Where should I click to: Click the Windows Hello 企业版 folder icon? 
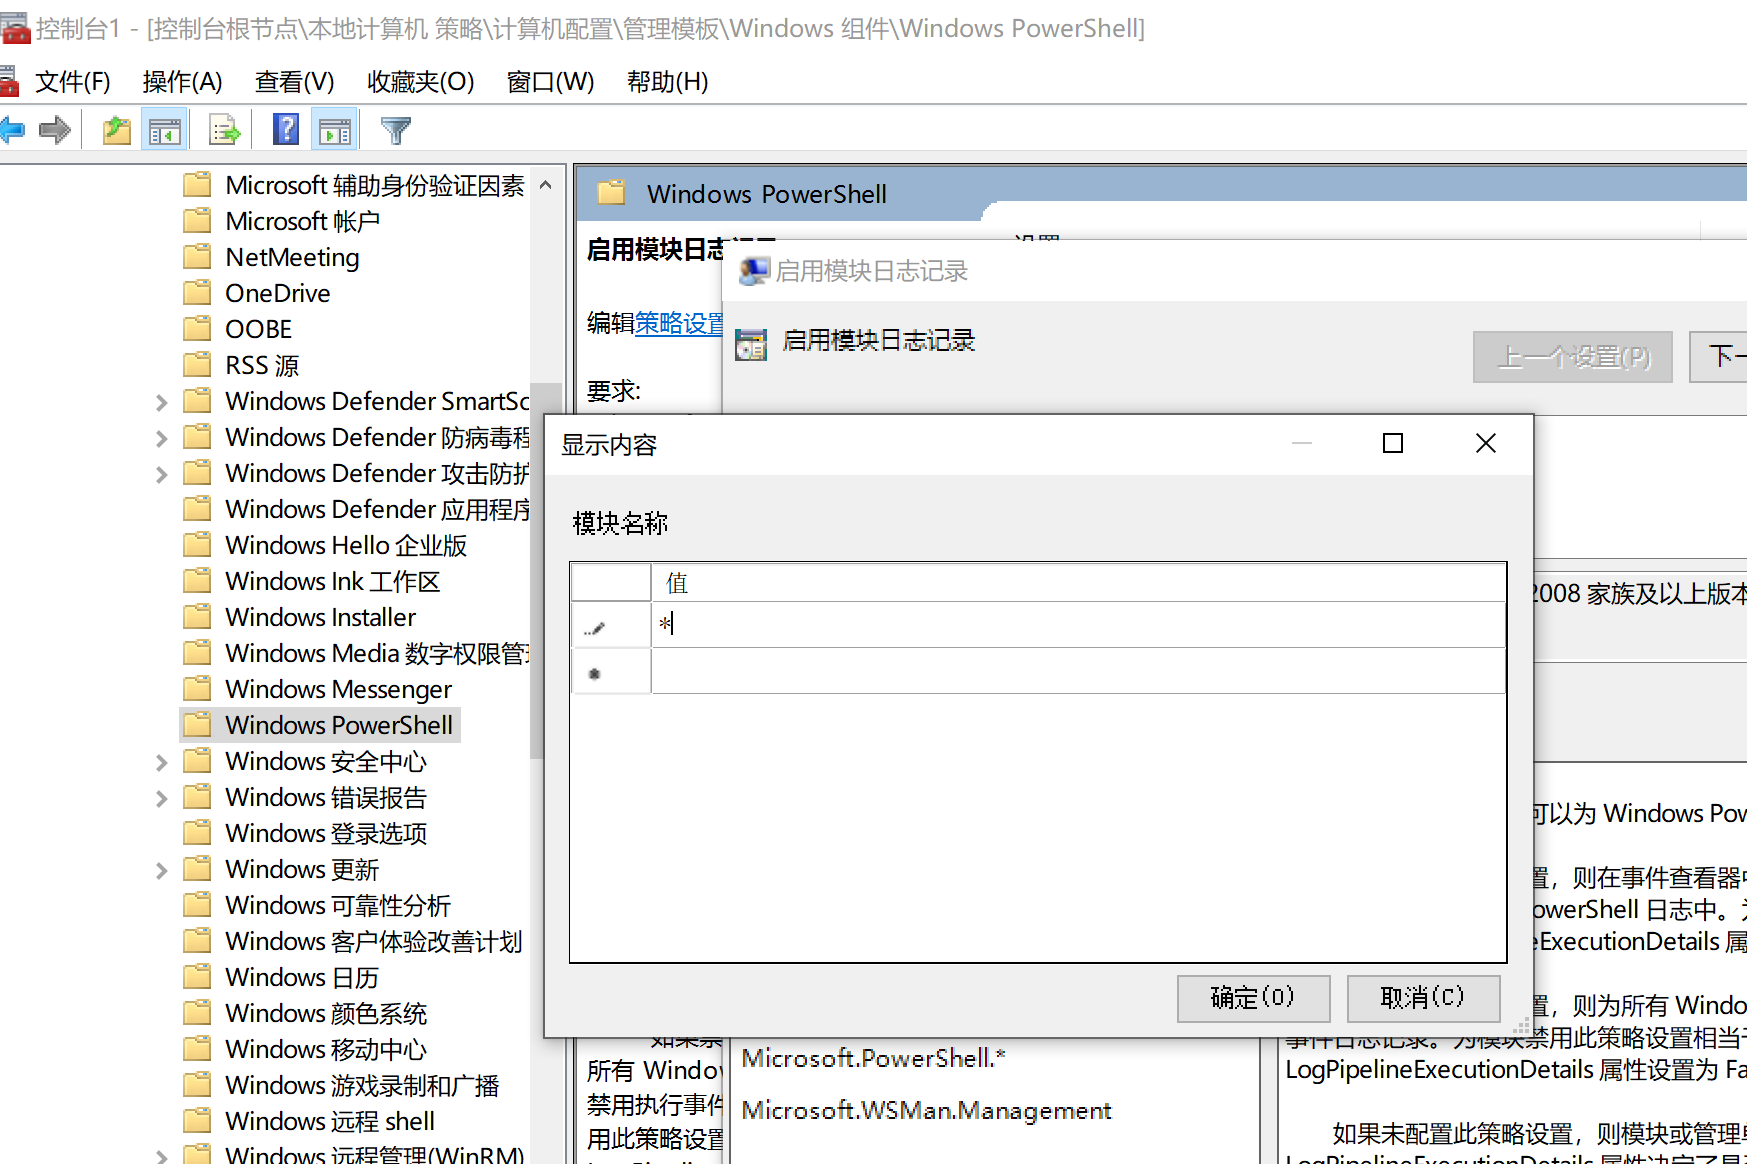198,545
